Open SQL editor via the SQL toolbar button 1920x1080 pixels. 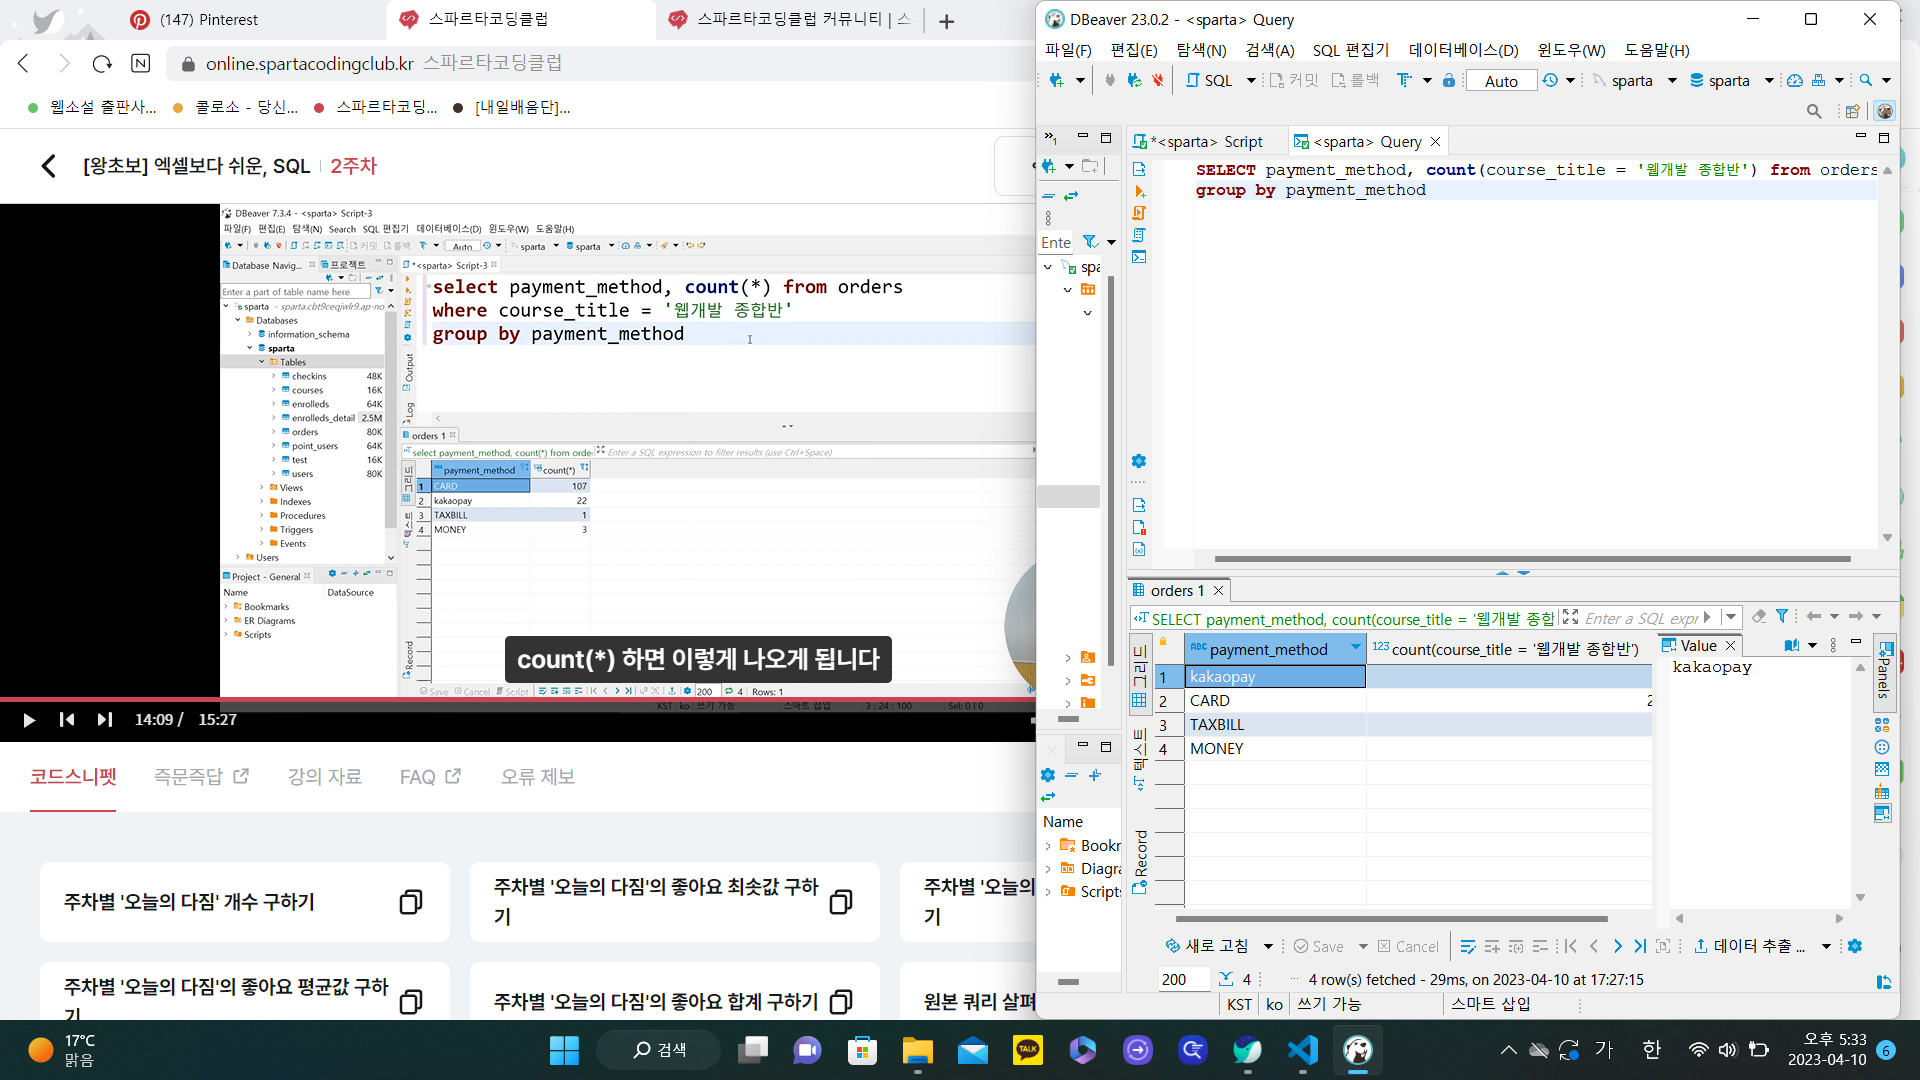(x=1210, y=80)
